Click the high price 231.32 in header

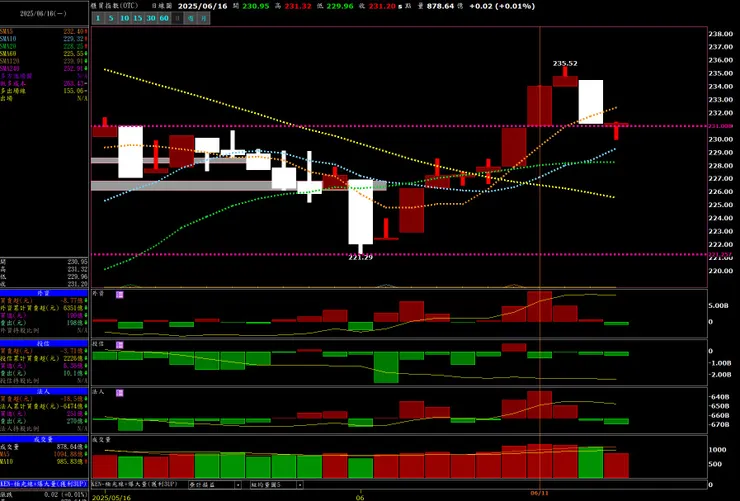point(298,6)
